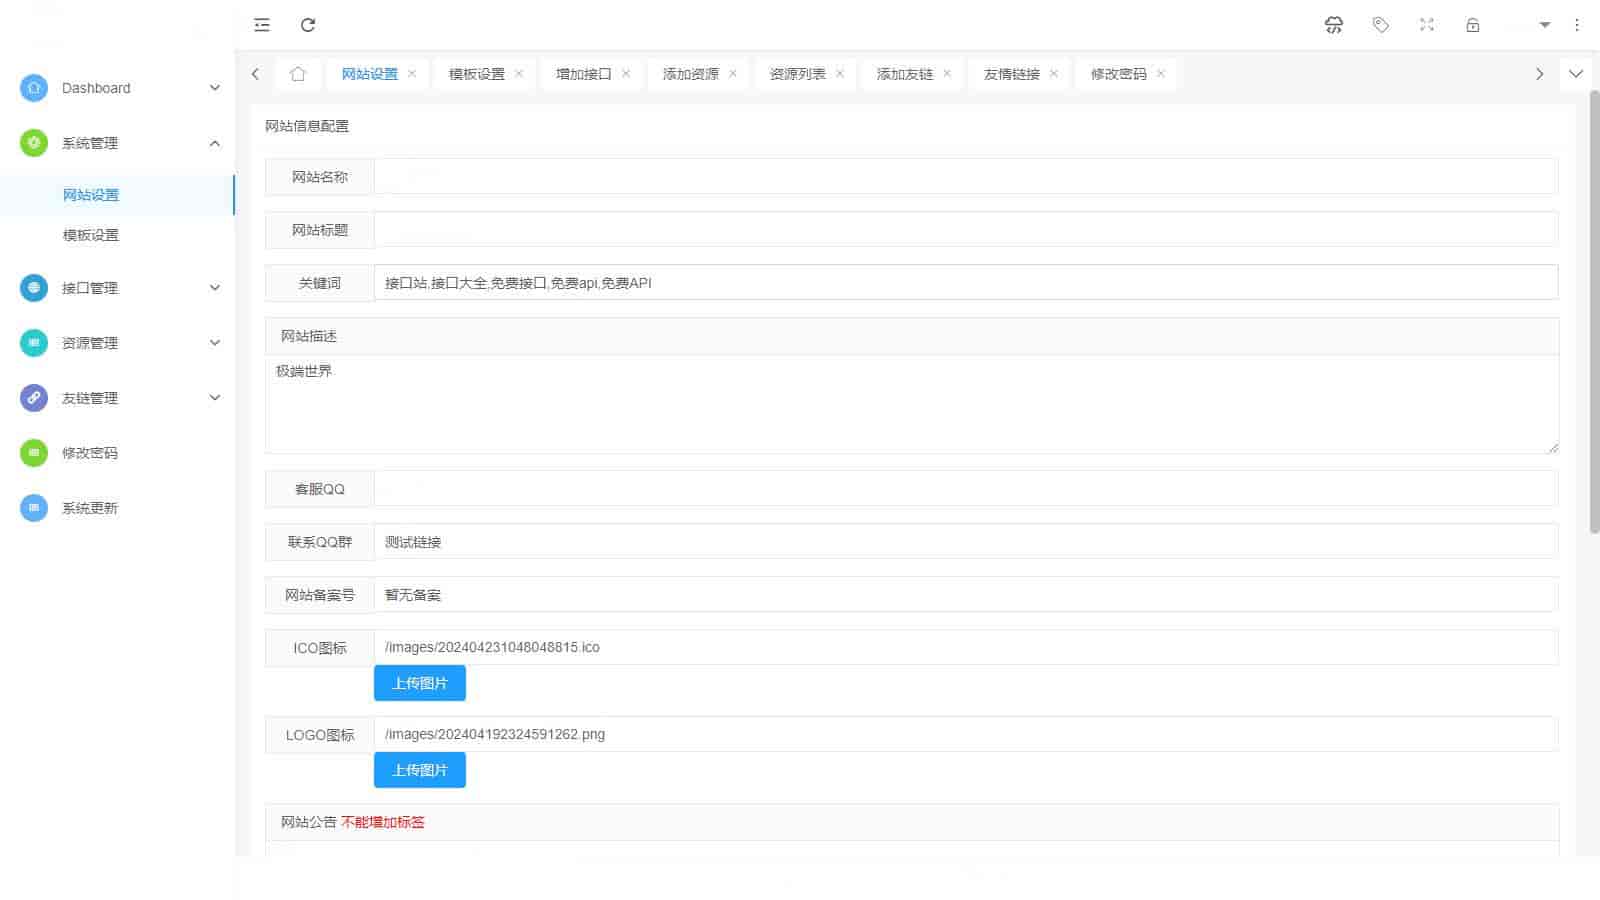Open the tab list dropdown arrow

1576,74
